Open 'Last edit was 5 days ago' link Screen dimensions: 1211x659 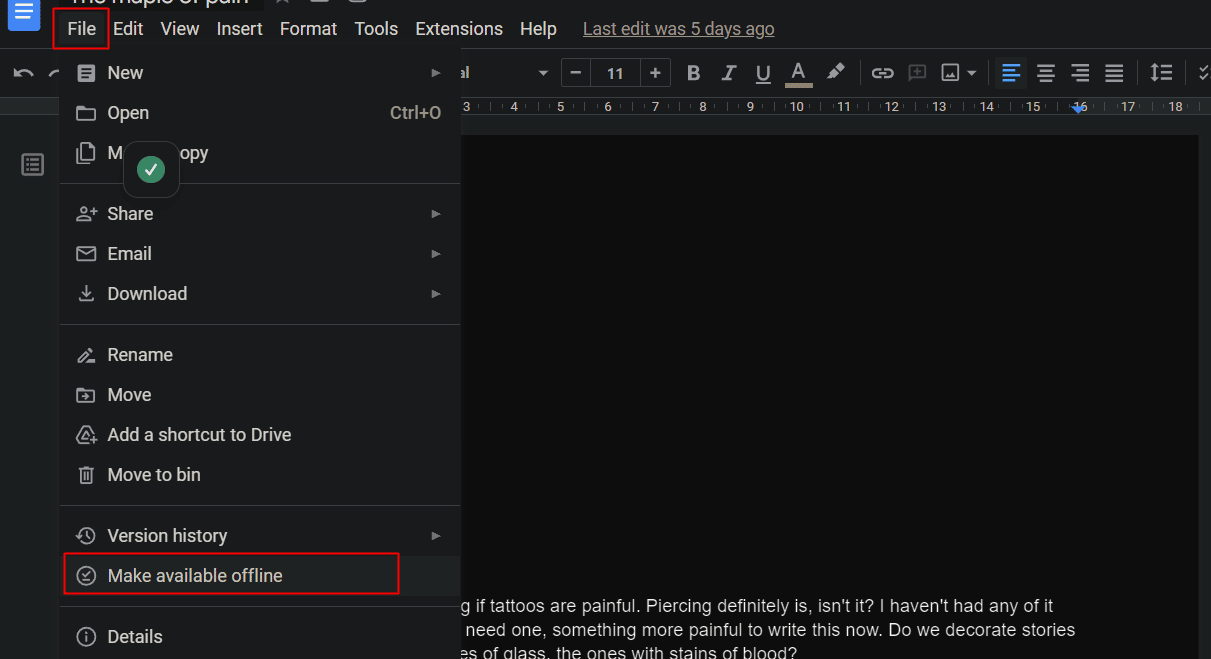679,29
